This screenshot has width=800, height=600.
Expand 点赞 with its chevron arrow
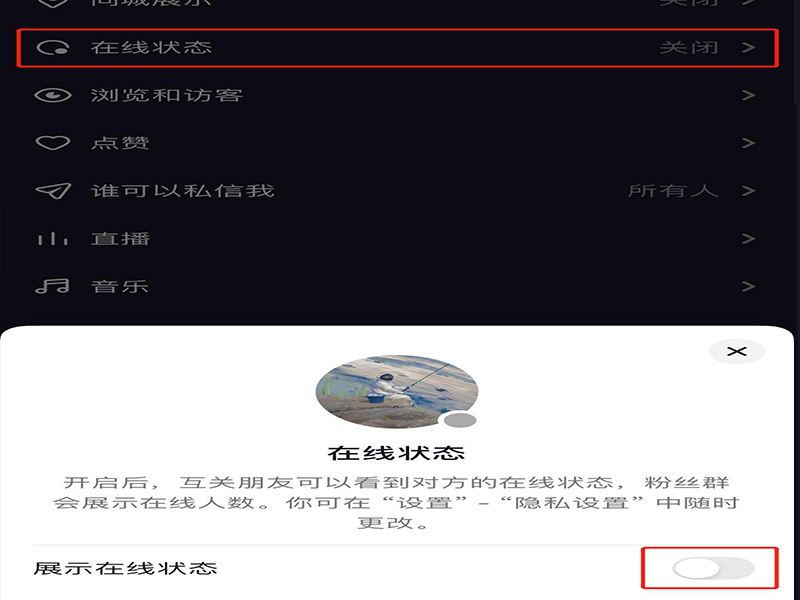tap(748, 143)
